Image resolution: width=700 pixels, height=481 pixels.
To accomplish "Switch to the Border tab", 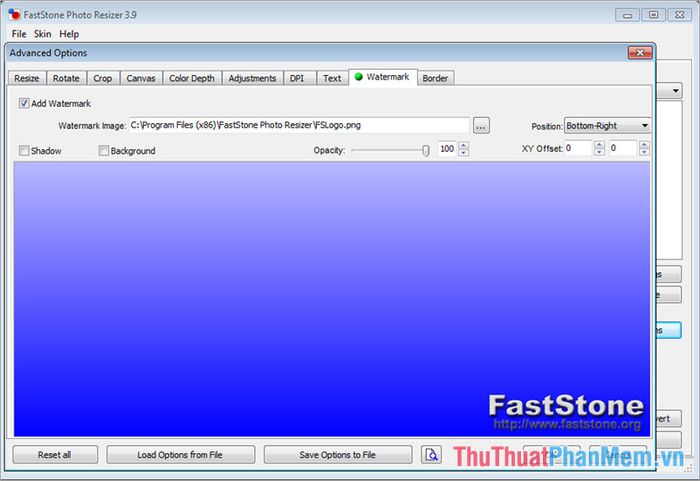I will [x=435, y=78].
